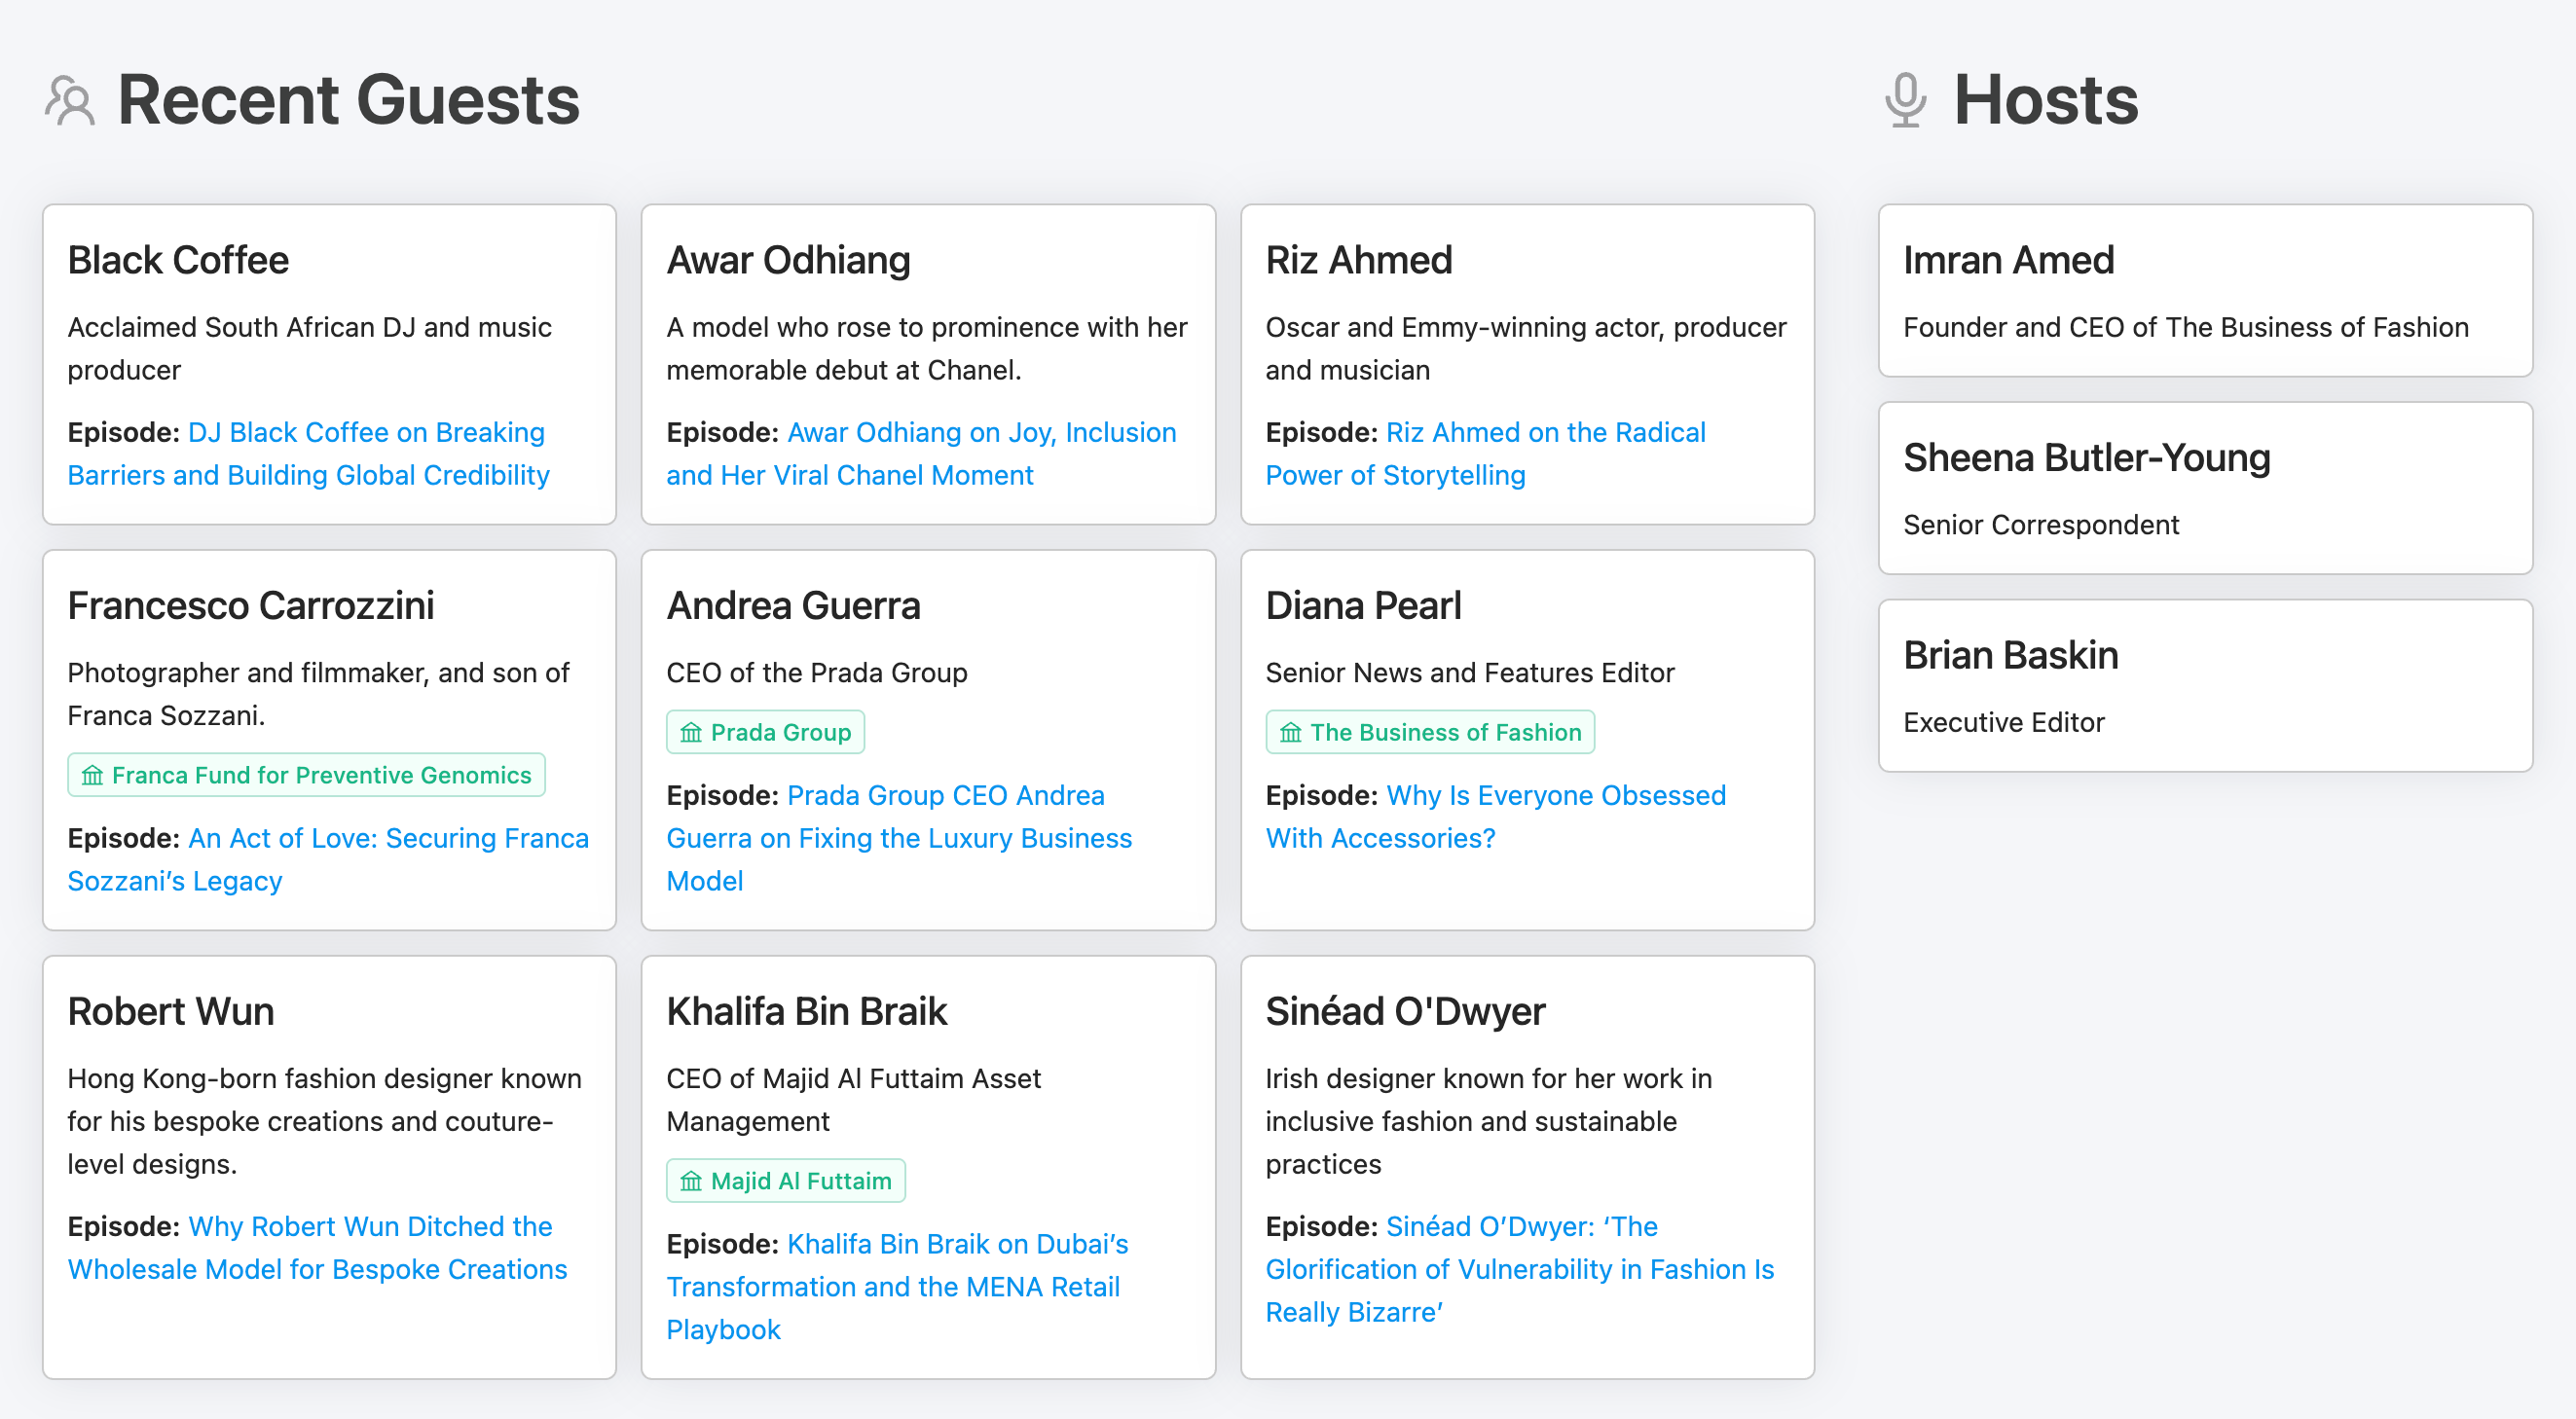Open Khalifa Bin Braik Dubai episode link
2576x1419 pixels.
957,1245
